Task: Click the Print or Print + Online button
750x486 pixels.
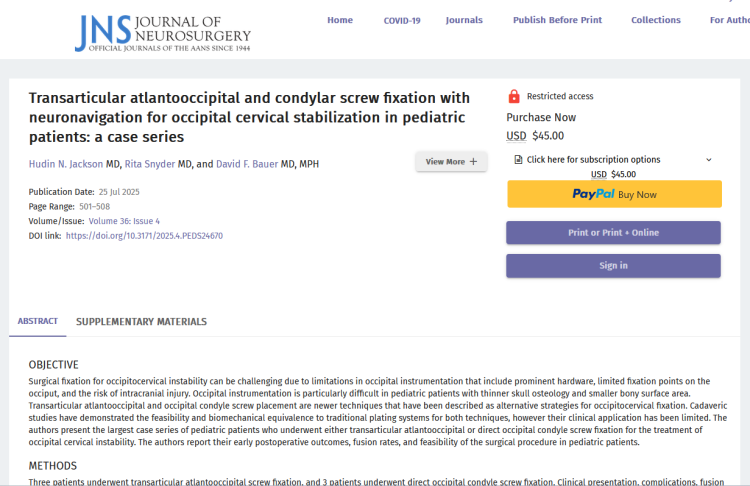Action: (x=613, y=232)
